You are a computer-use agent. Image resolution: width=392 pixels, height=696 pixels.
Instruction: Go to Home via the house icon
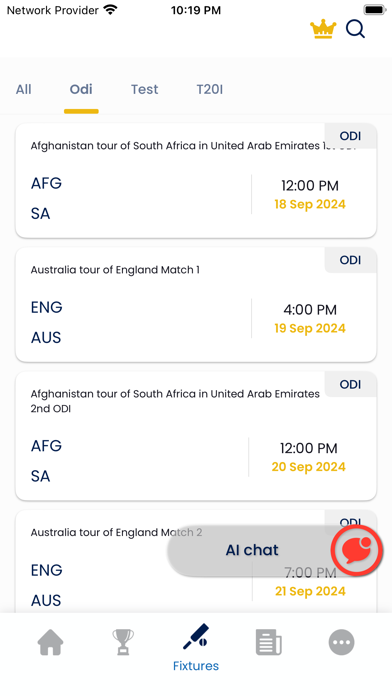(x=50, y=642)
